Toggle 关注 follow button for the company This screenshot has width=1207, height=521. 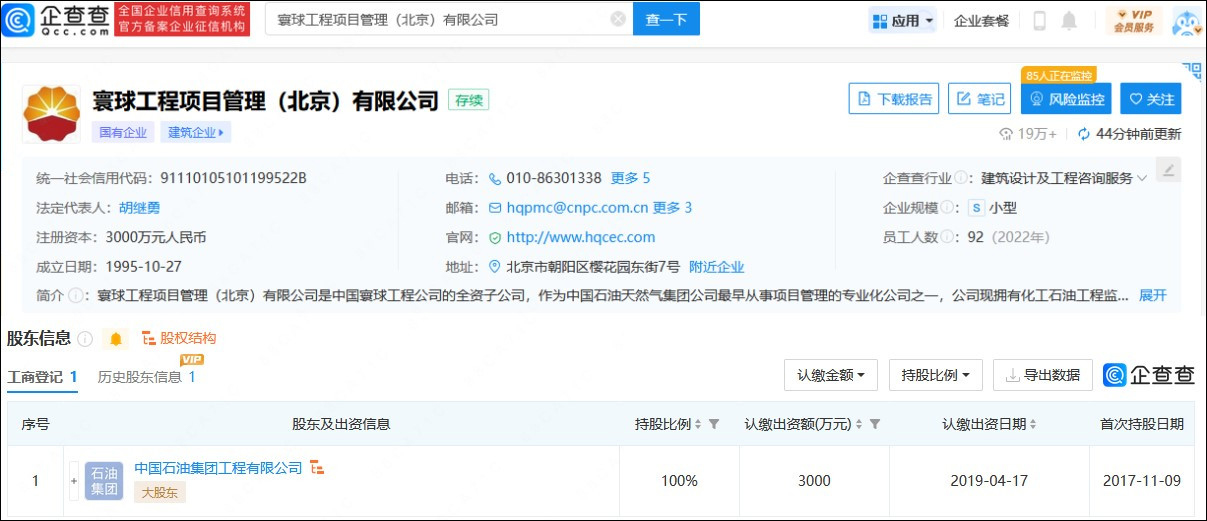(x=1151, y=99)
